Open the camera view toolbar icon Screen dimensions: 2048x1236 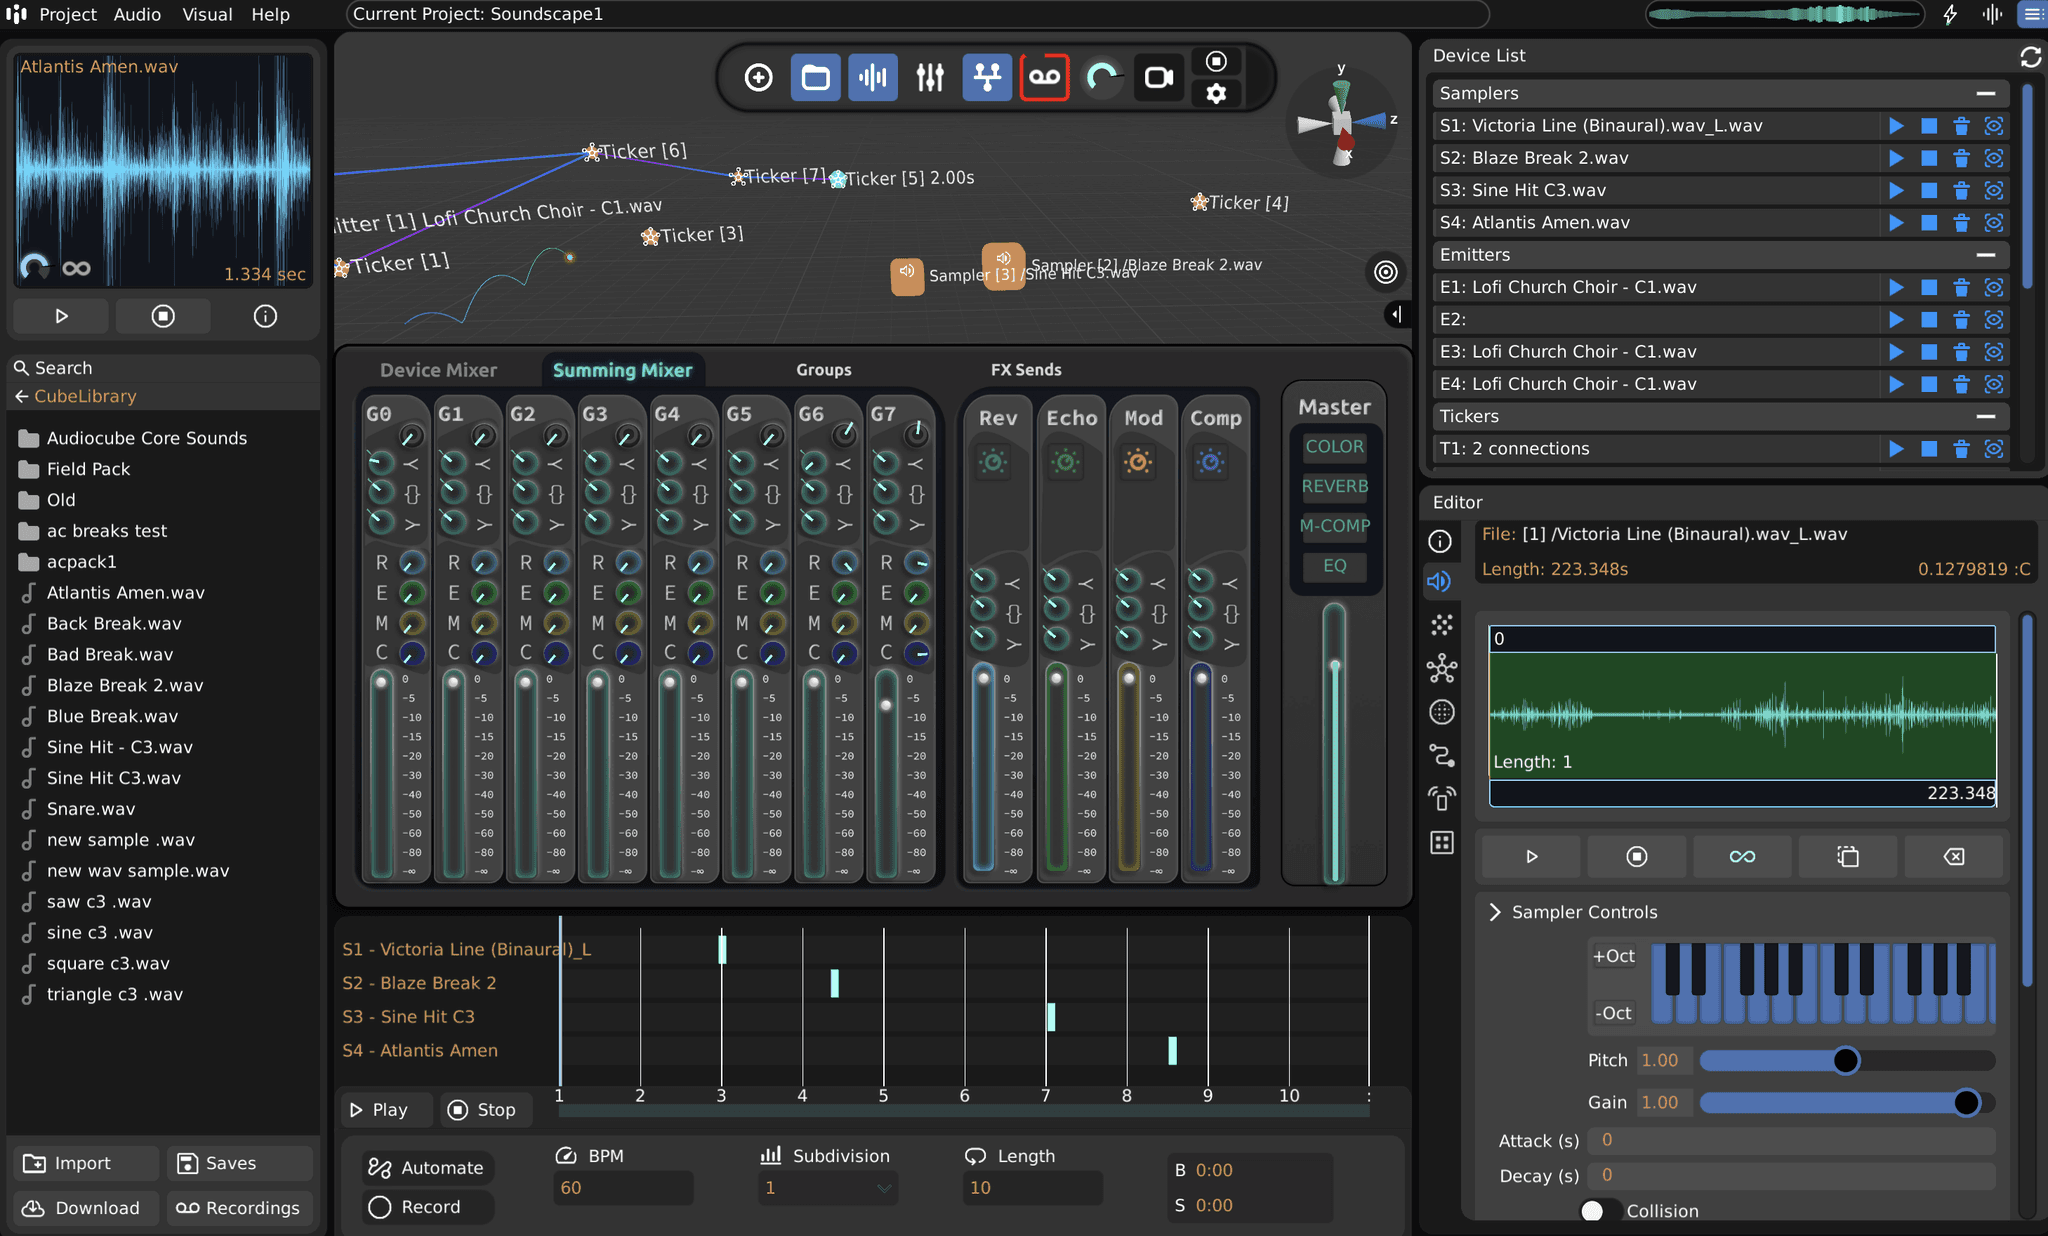(x=1157, y=77)
